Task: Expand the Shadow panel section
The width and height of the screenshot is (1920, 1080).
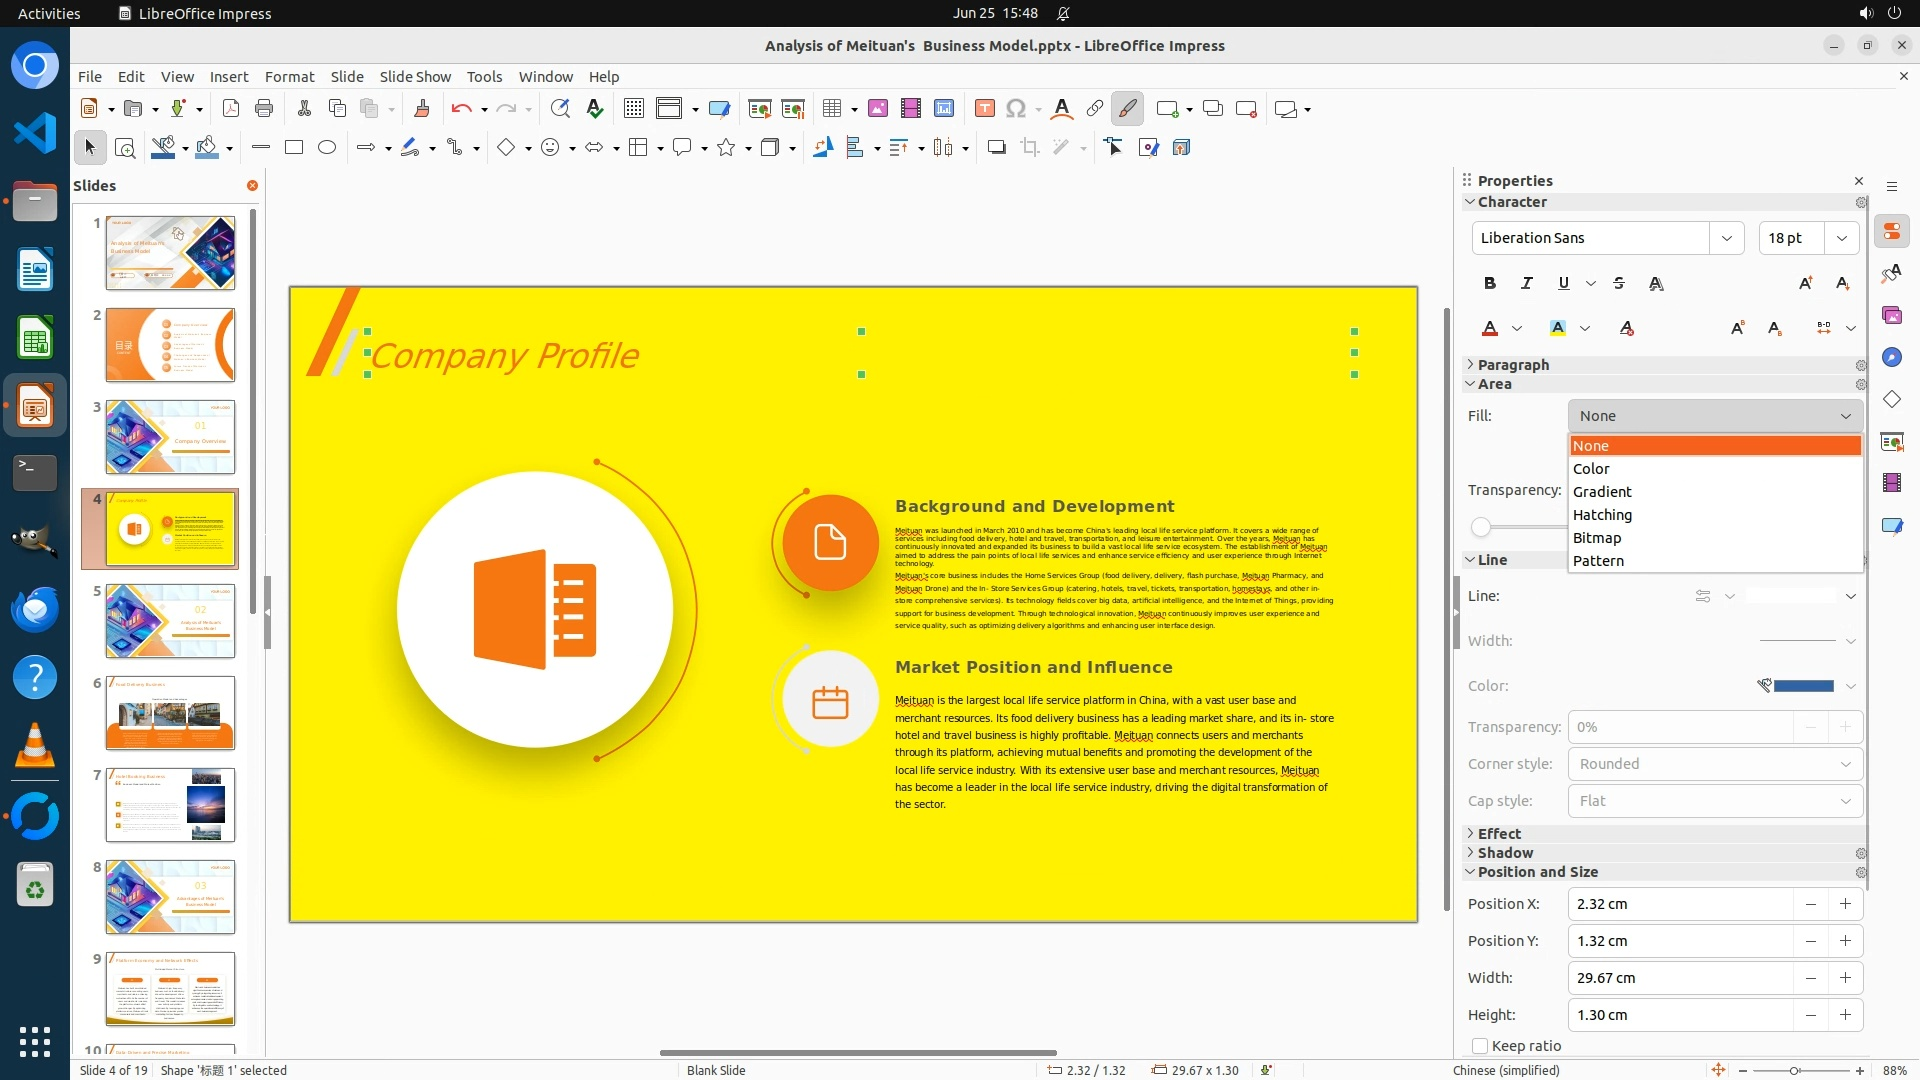Action: point(1504,853)
